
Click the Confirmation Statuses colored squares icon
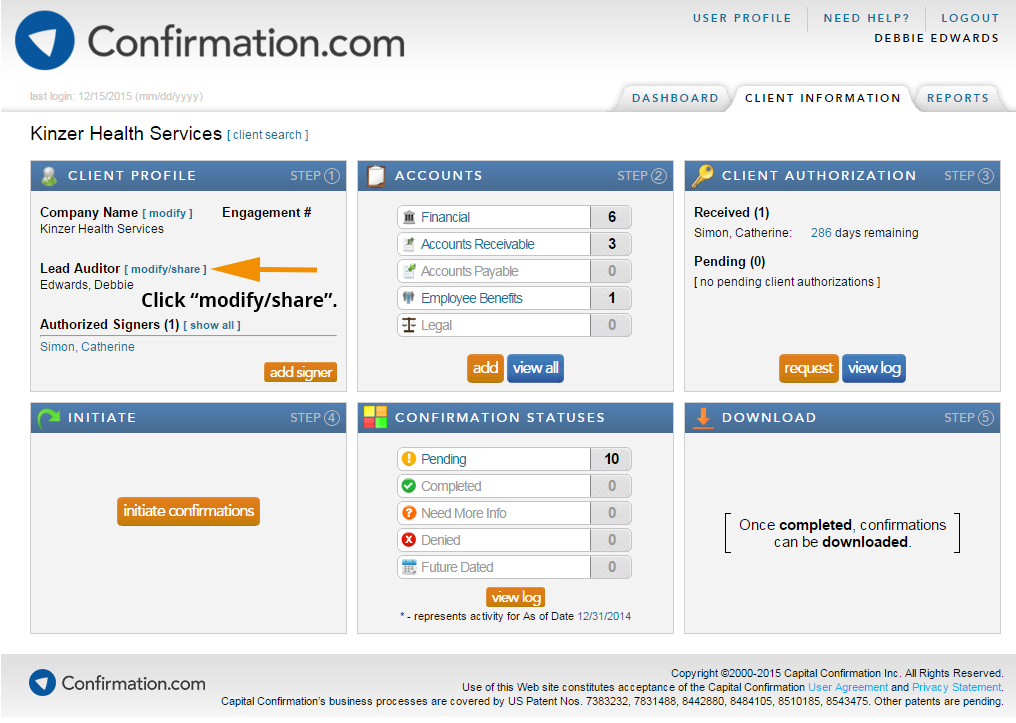point(376,418)
